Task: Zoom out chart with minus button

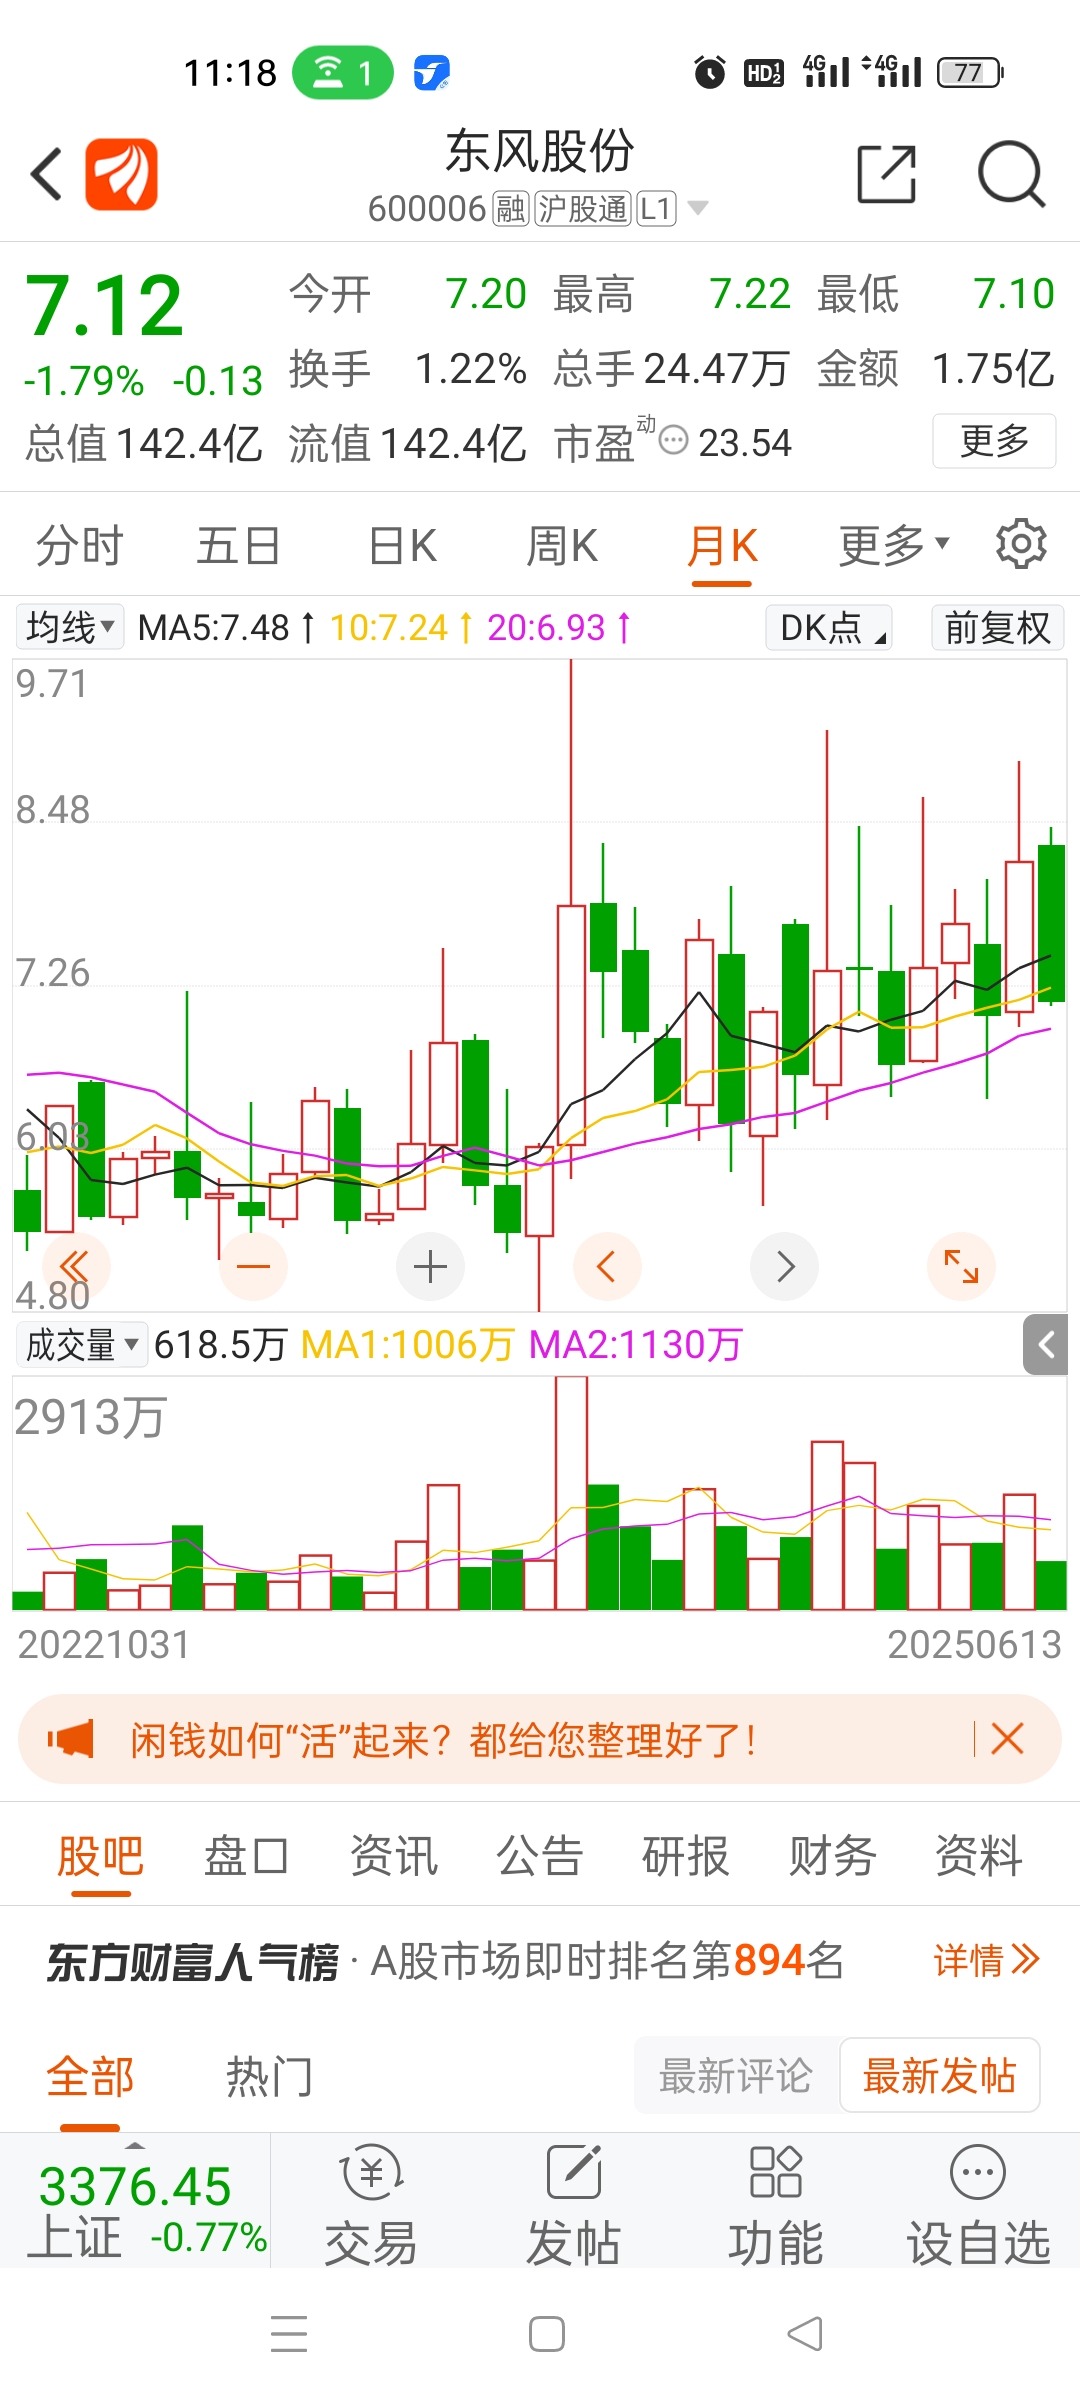Action: point(253,1266)
